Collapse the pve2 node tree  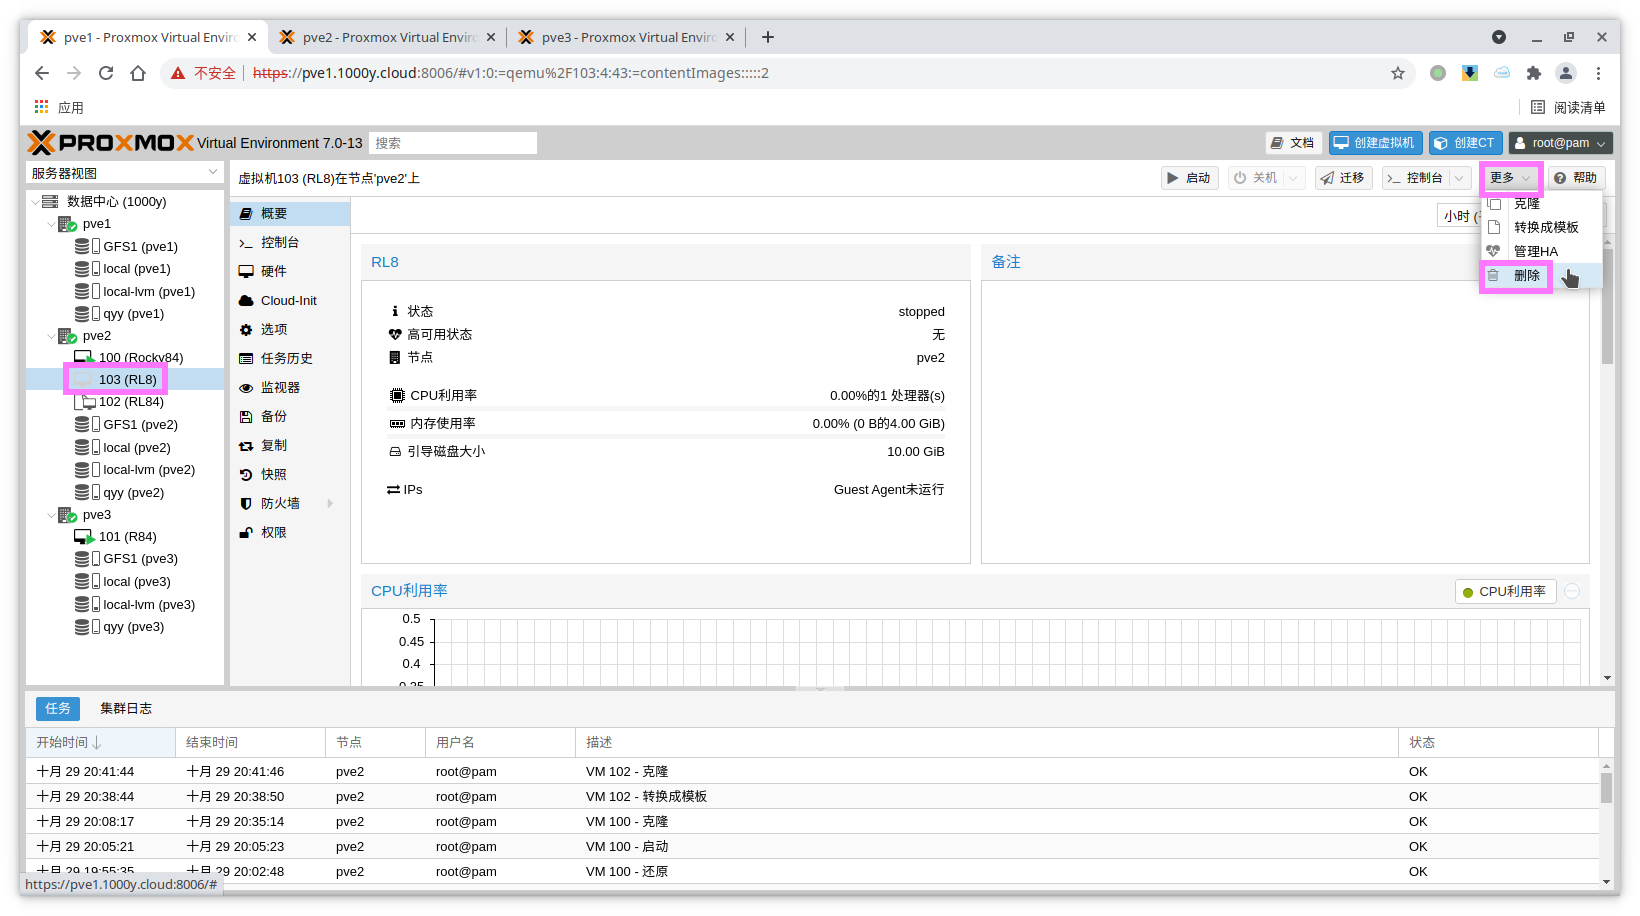51,336
